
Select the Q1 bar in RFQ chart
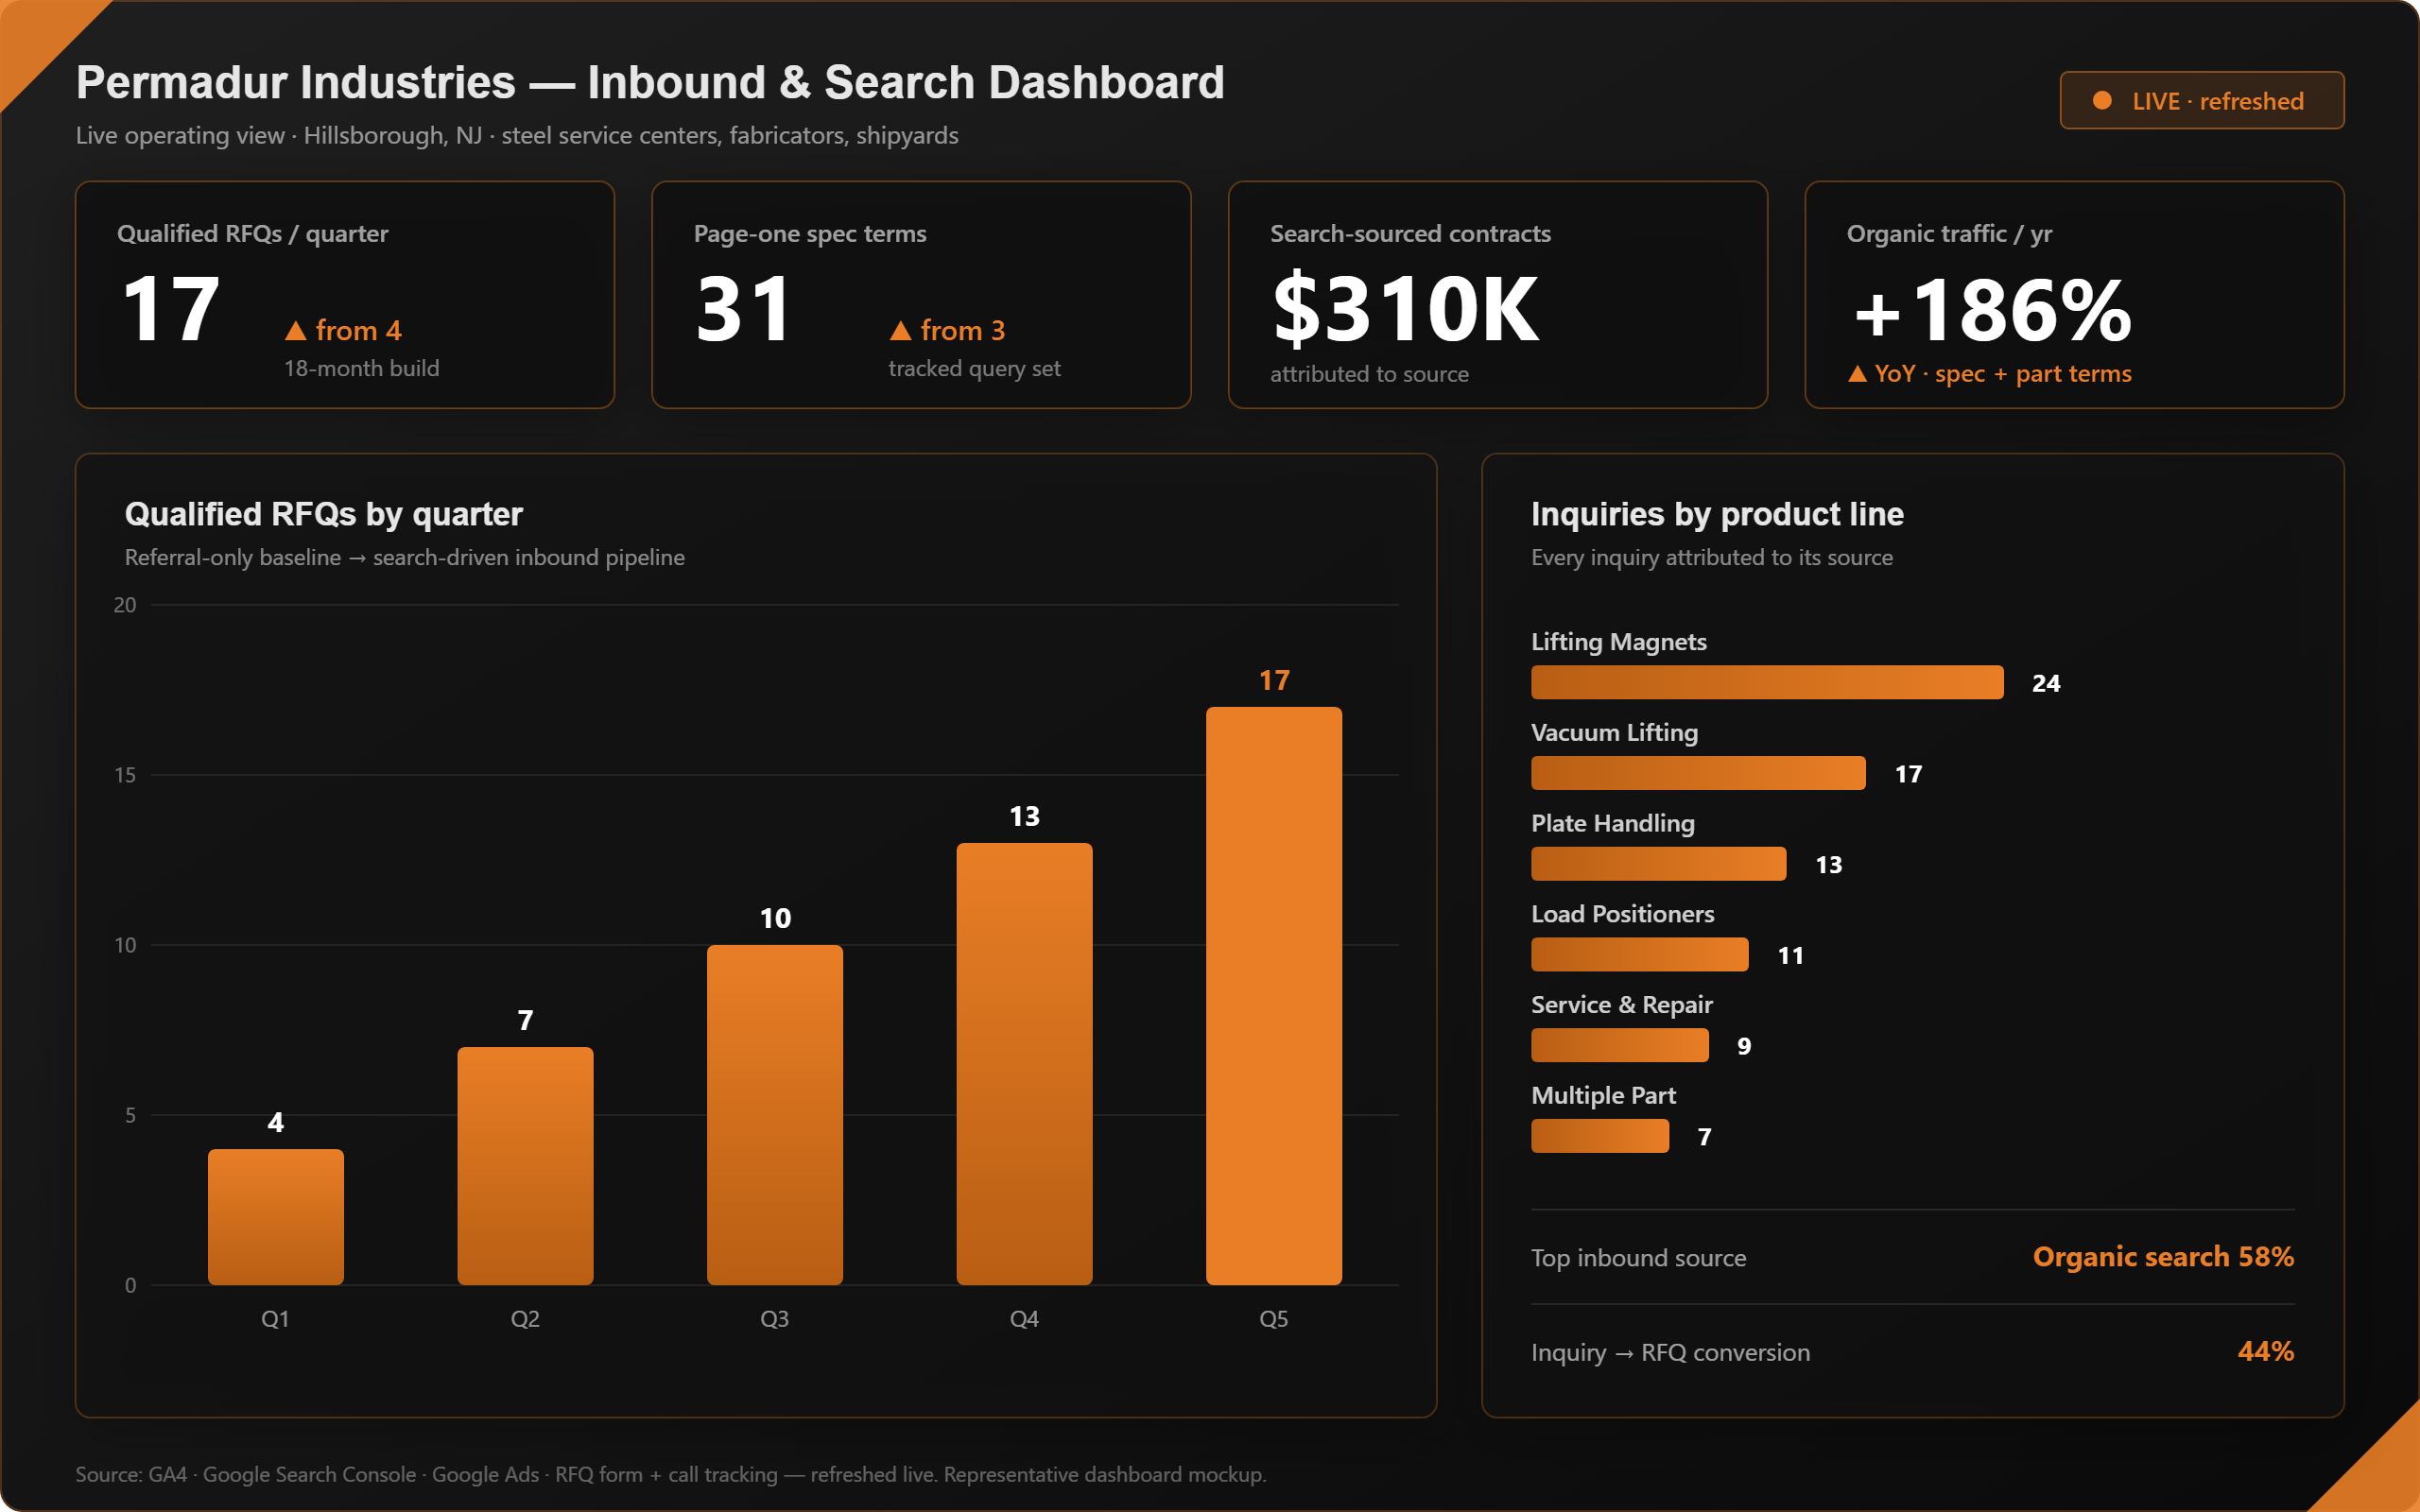point(276,1217)
